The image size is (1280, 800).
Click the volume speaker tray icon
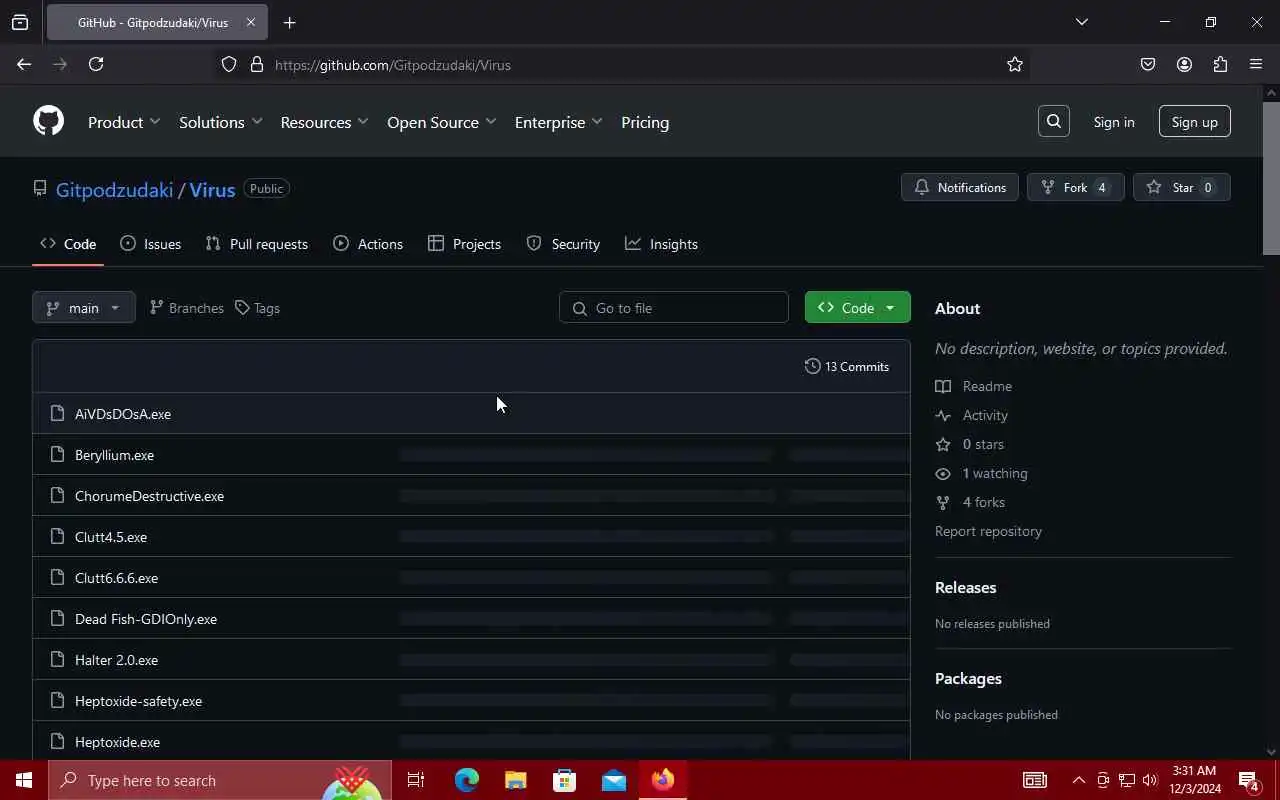pos(1150,780)
